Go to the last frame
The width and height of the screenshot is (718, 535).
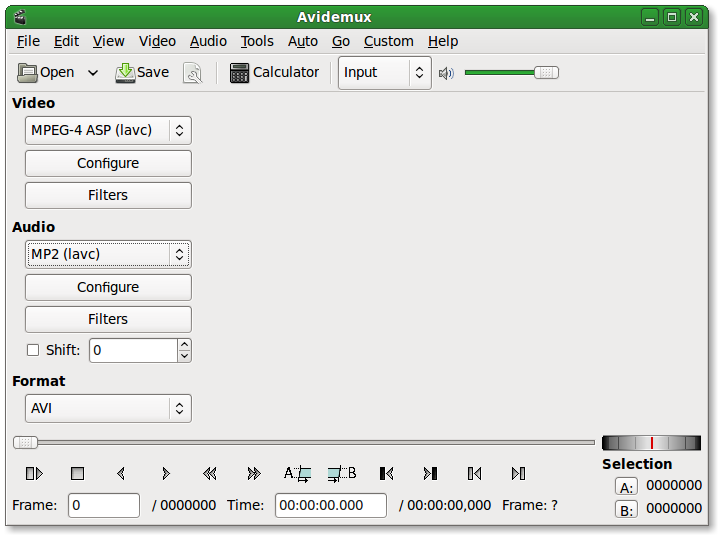pos(518,474)
